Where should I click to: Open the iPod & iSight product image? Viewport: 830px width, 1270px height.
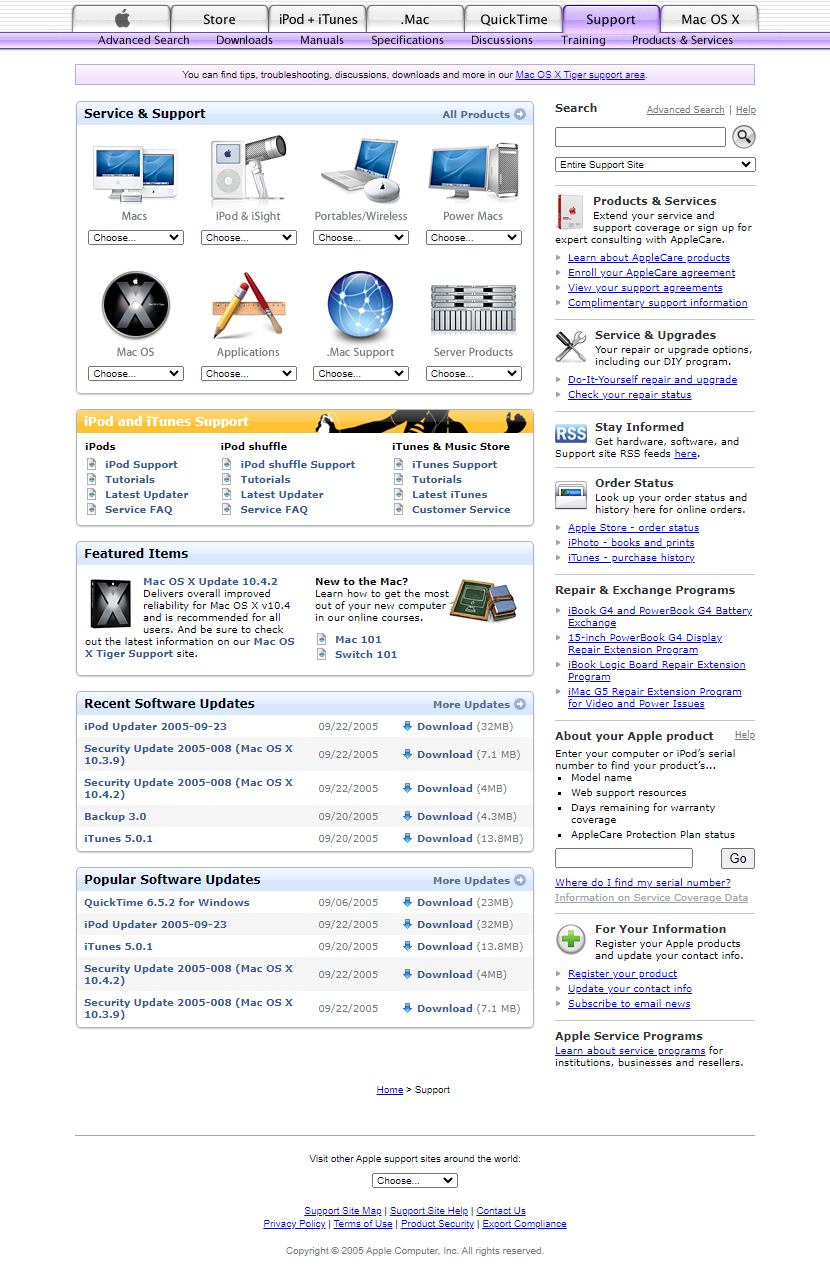[248, 170]
